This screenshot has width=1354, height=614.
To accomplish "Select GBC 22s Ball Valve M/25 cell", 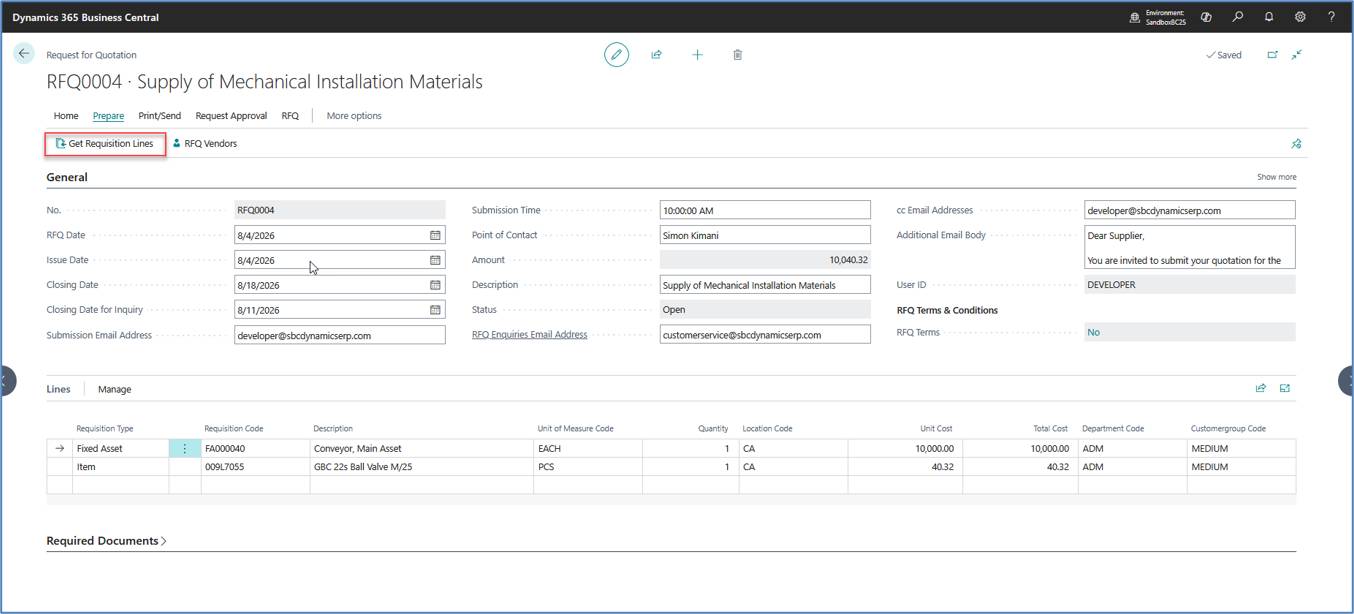I will [421, 467].
